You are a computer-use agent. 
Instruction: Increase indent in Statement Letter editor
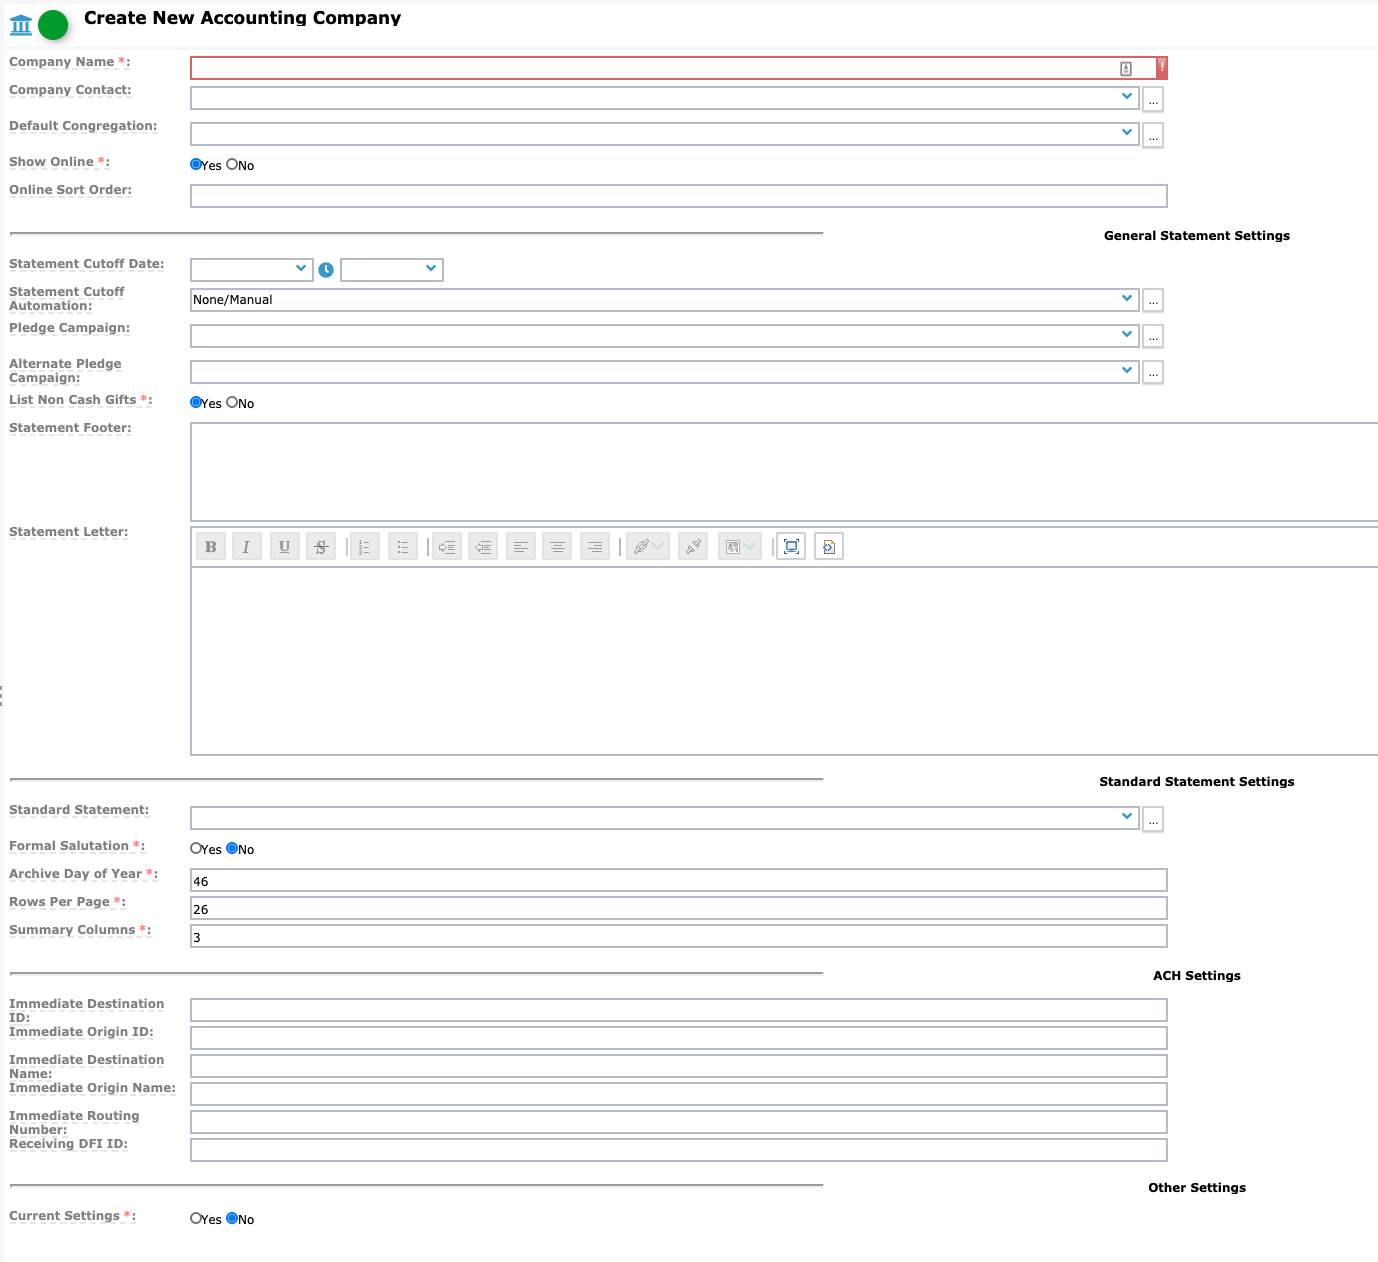tap(447, 547)
